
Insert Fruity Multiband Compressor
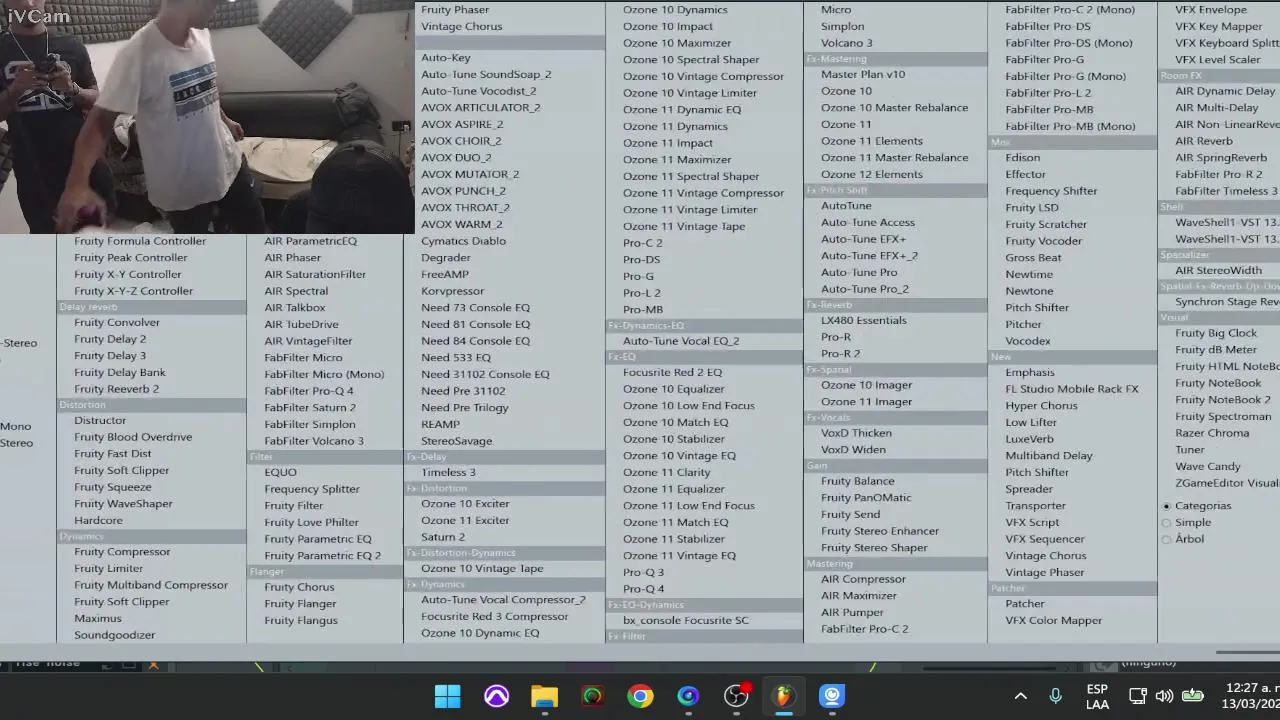pos(151,585)
